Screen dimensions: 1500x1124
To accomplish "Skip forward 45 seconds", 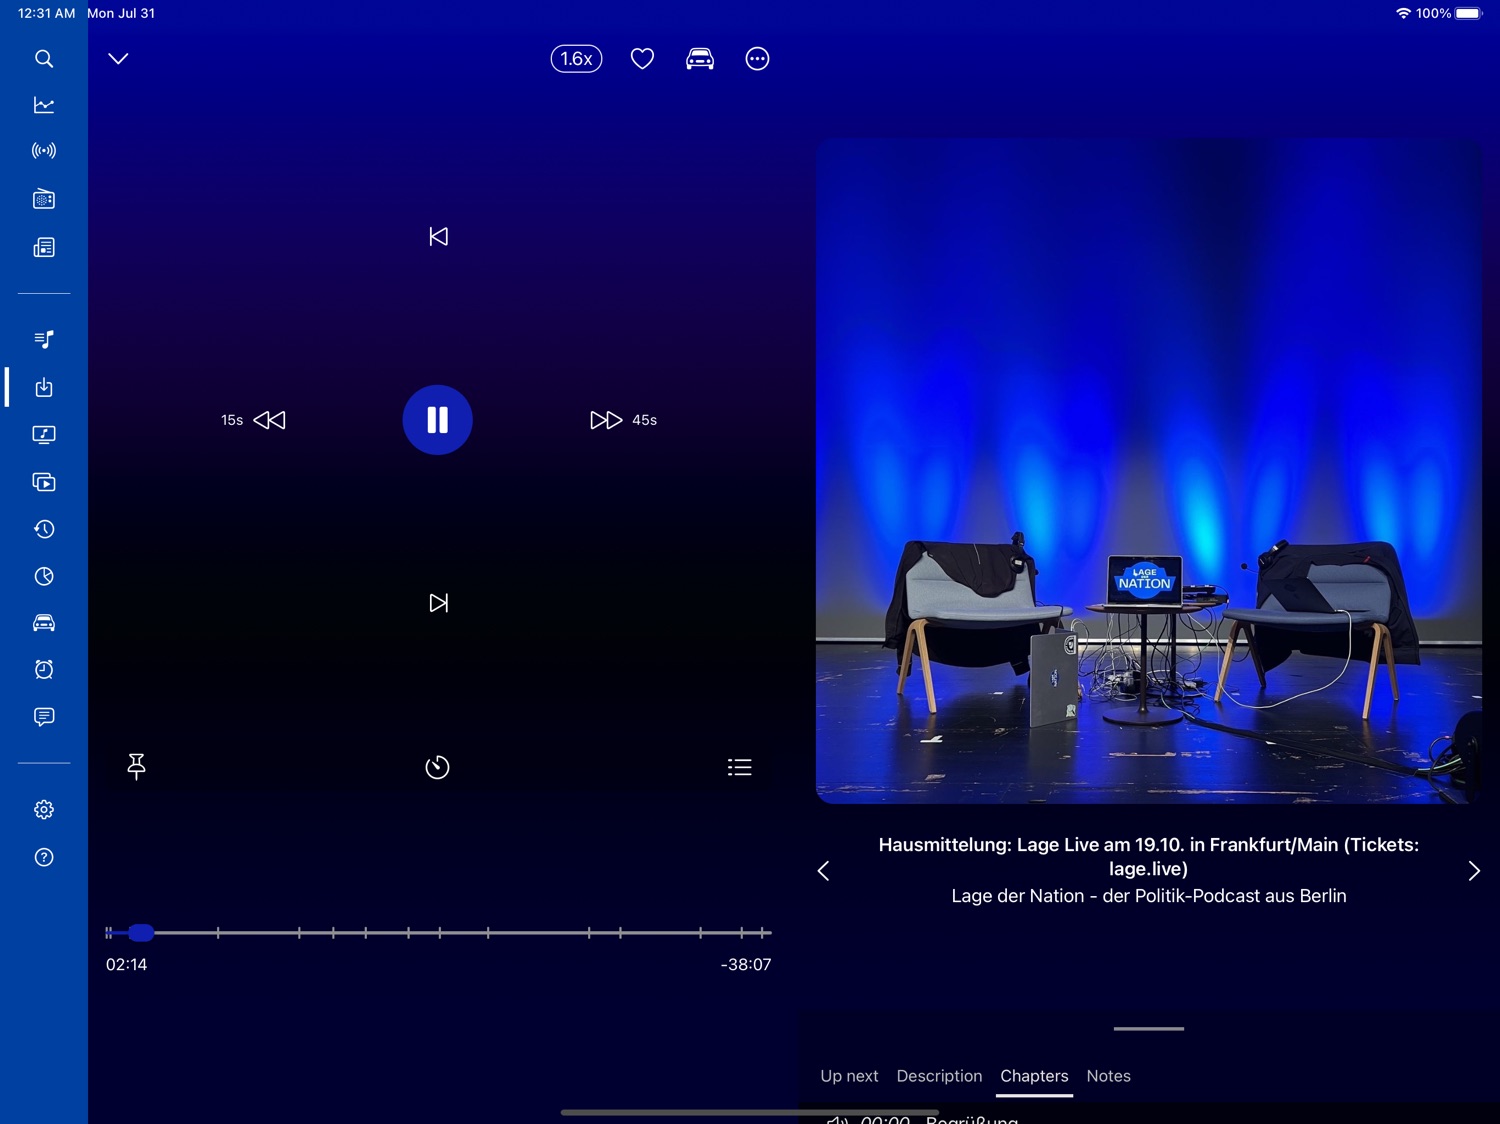I will (x=622, y=420).
